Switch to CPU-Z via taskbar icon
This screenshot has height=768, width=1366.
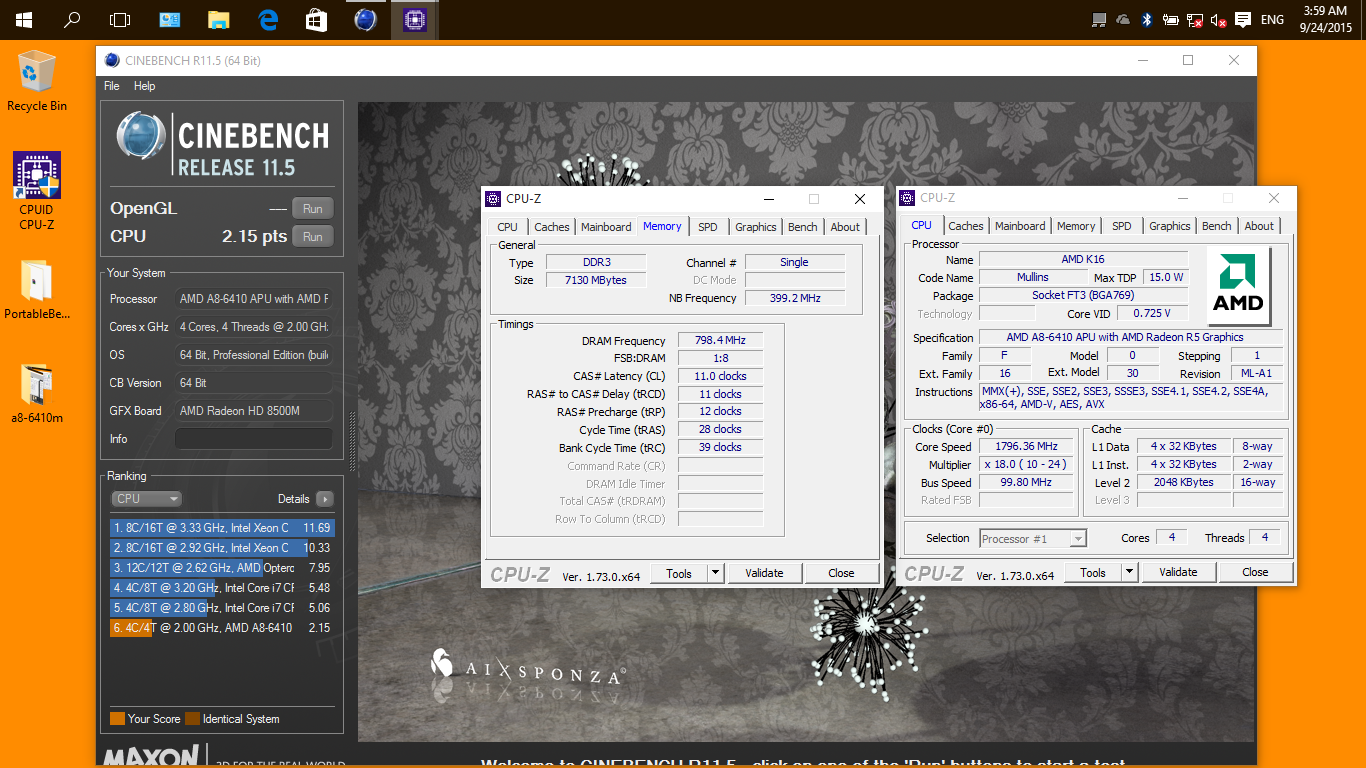coord(414,19)
